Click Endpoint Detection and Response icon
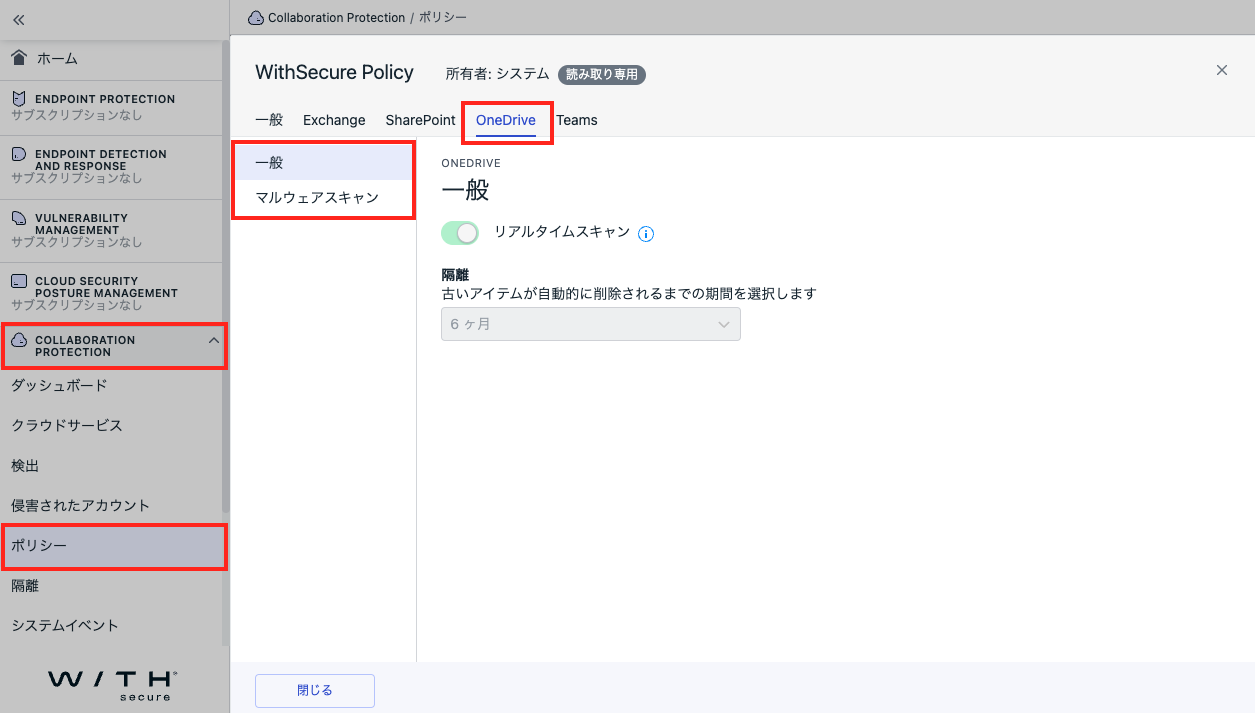This screenshot has width=1255, height=713. tap(19, 155)
